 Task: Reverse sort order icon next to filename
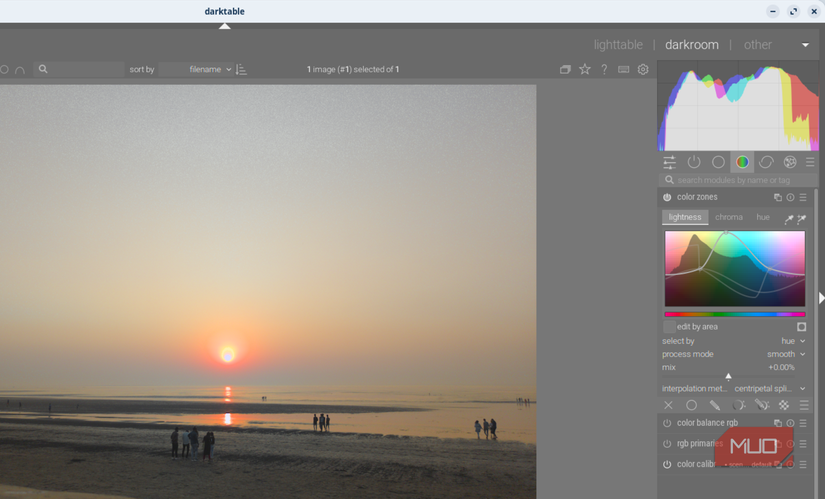pyautogui.click(x=242, y=69)
